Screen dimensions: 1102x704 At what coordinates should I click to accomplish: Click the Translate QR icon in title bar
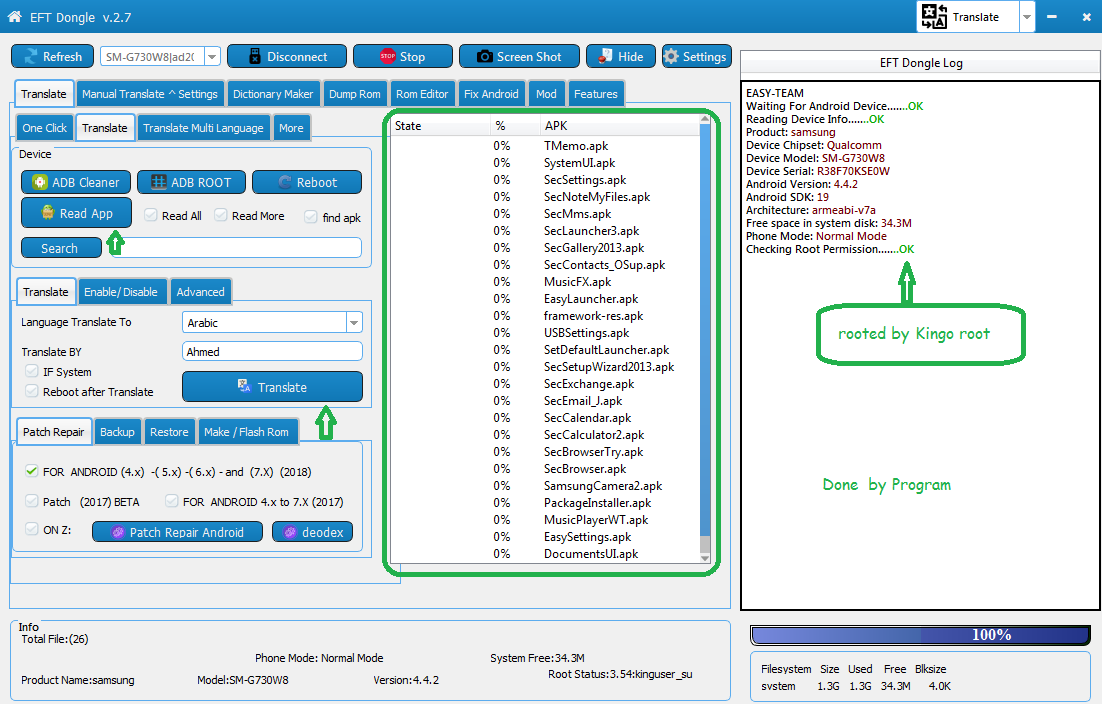coord(934,16)
